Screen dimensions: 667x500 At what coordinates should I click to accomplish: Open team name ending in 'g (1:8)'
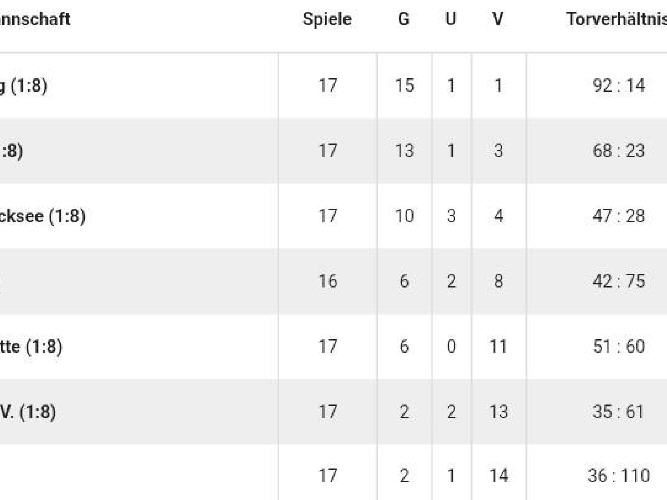click(23, 86)
